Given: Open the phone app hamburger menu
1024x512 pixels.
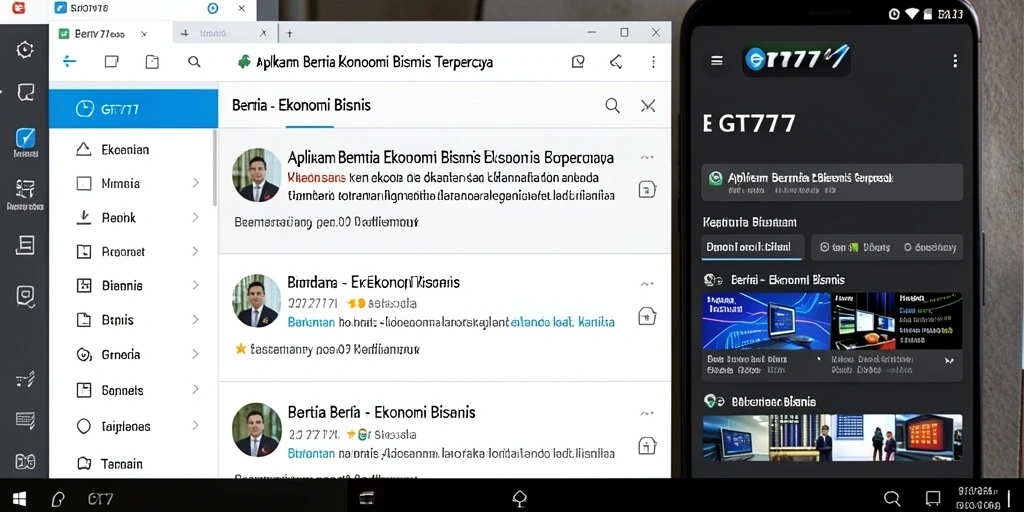Looking at the screenshot, I should pyautogui.click(x=716, y=61).
